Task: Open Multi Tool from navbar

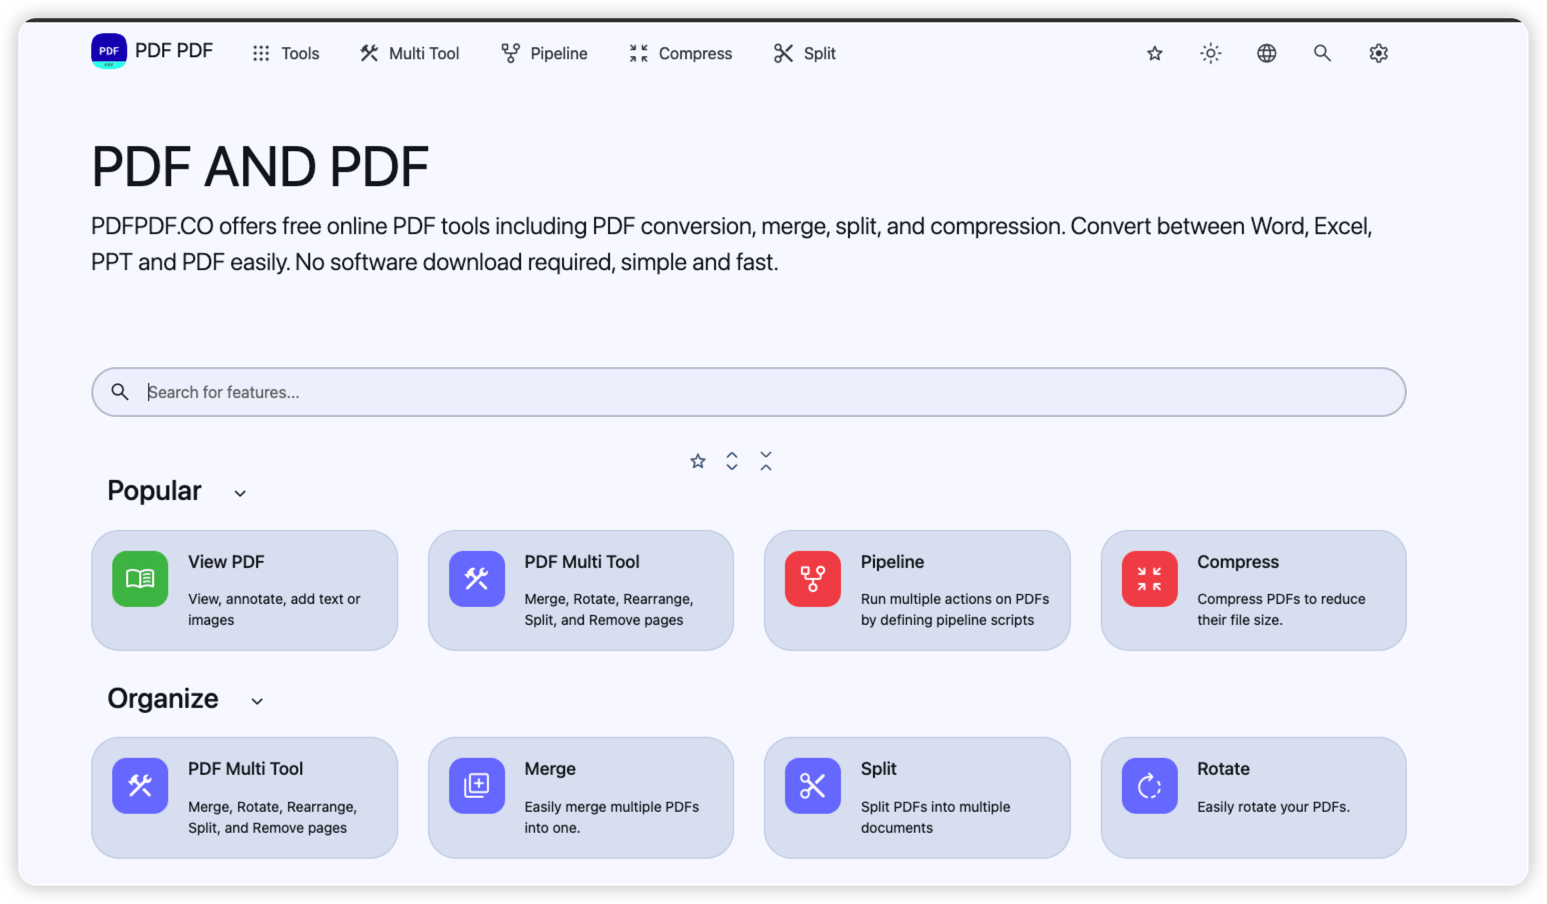Action: tap(410, 53)
